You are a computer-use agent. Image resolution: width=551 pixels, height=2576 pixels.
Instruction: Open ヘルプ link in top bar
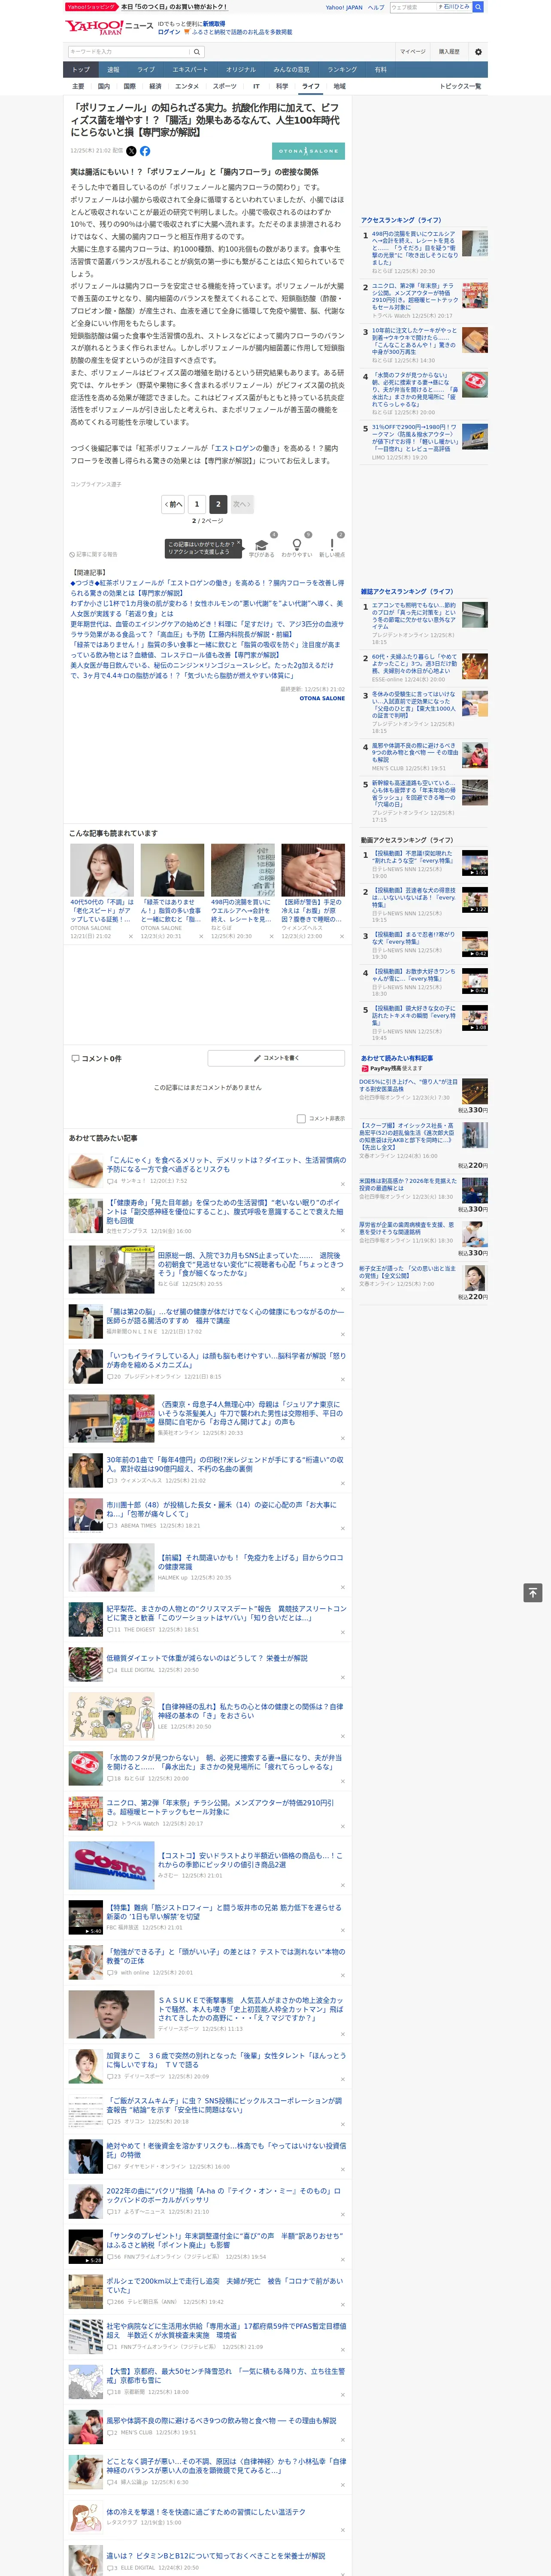tap(376, 7)
